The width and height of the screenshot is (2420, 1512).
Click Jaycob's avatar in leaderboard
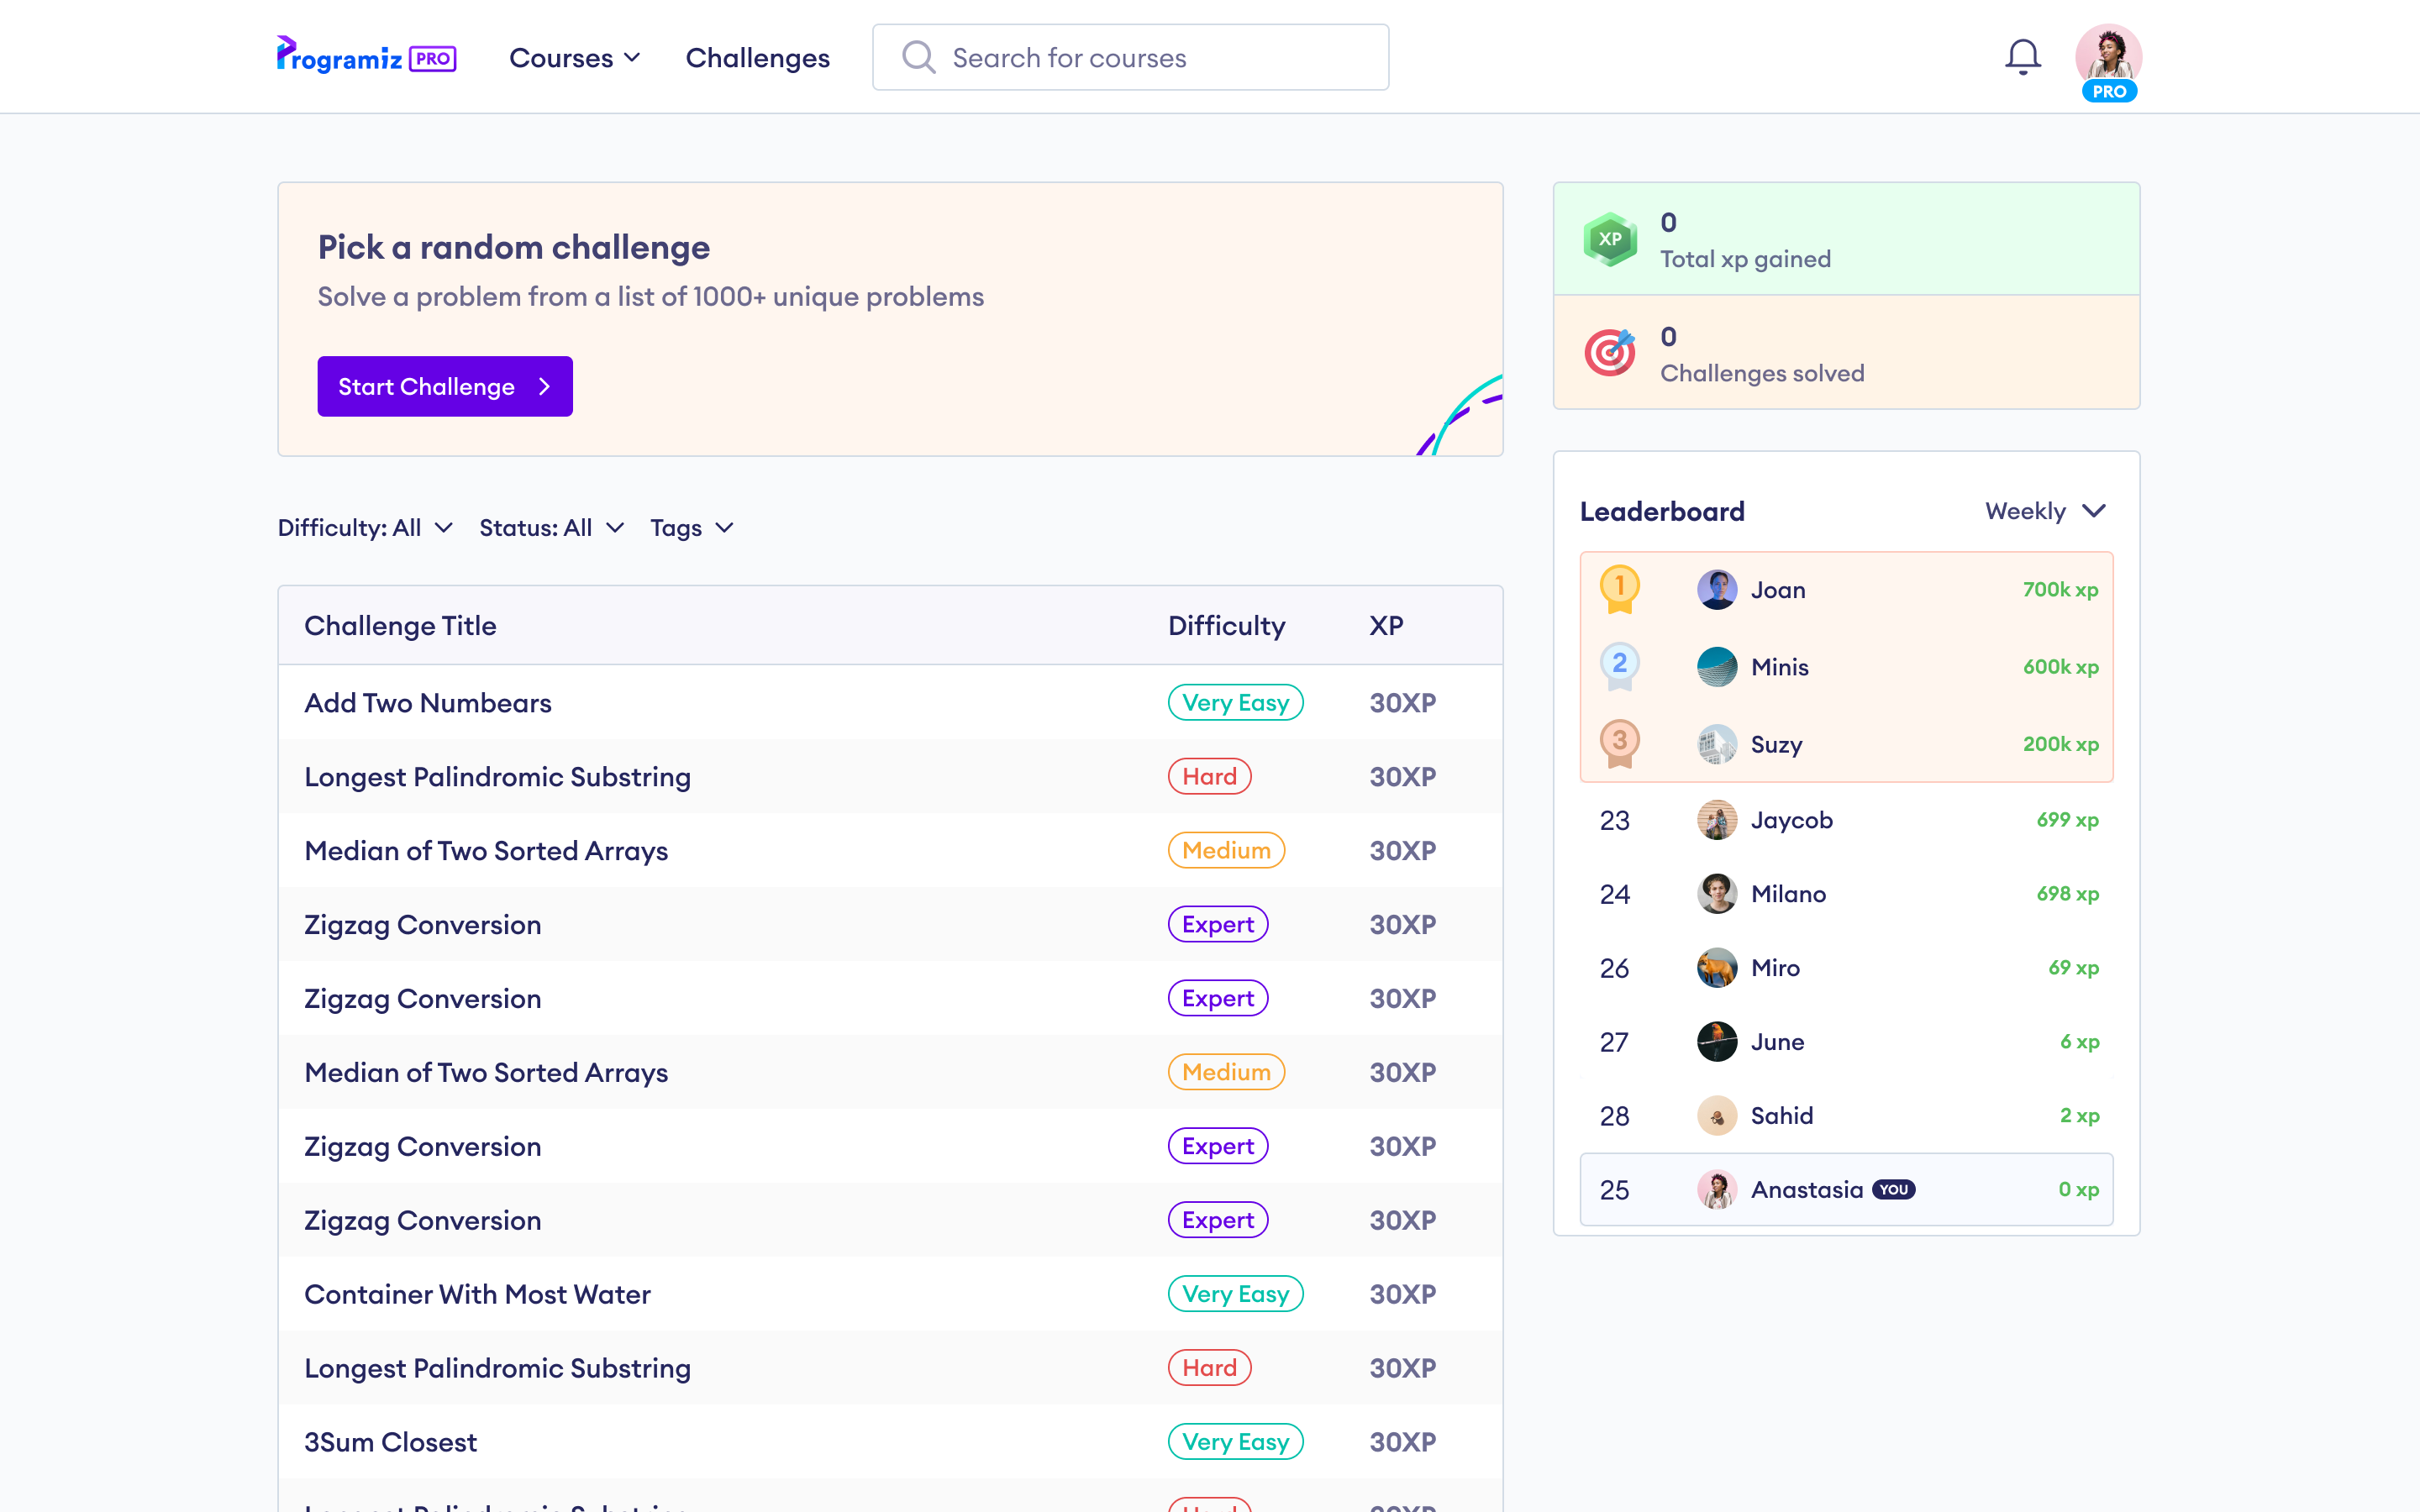tap(1717, 820)
